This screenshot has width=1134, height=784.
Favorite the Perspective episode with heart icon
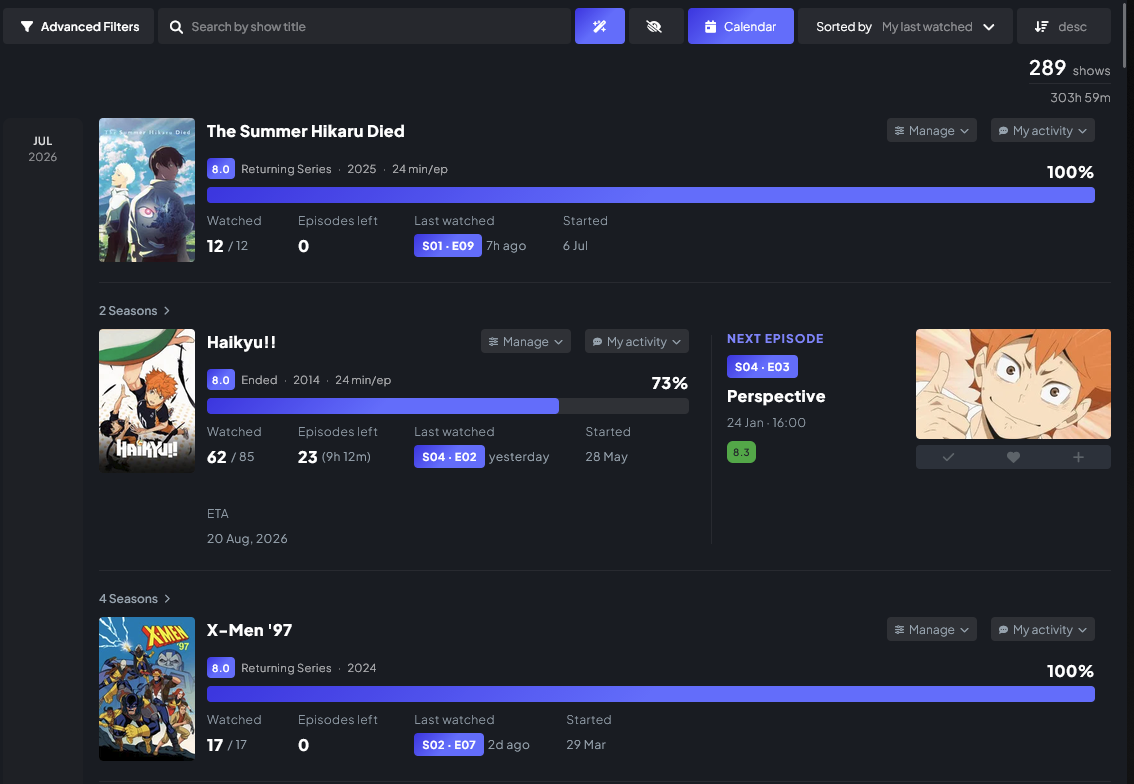(x=1013, y=457)
